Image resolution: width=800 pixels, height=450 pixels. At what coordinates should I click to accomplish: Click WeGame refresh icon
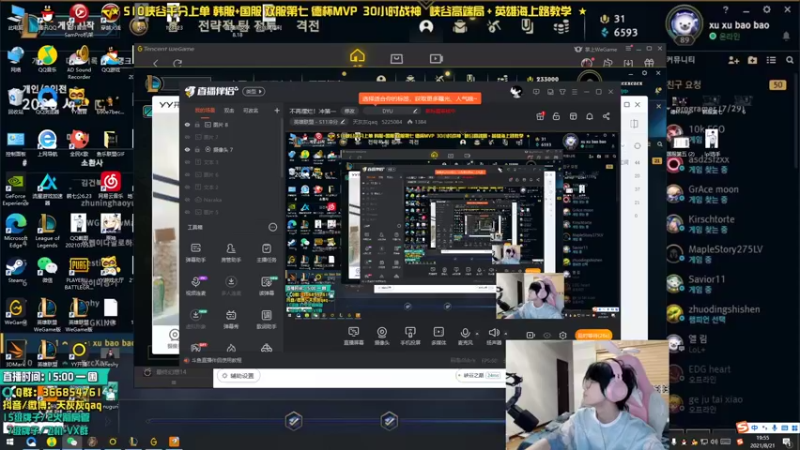click(178, 63)
